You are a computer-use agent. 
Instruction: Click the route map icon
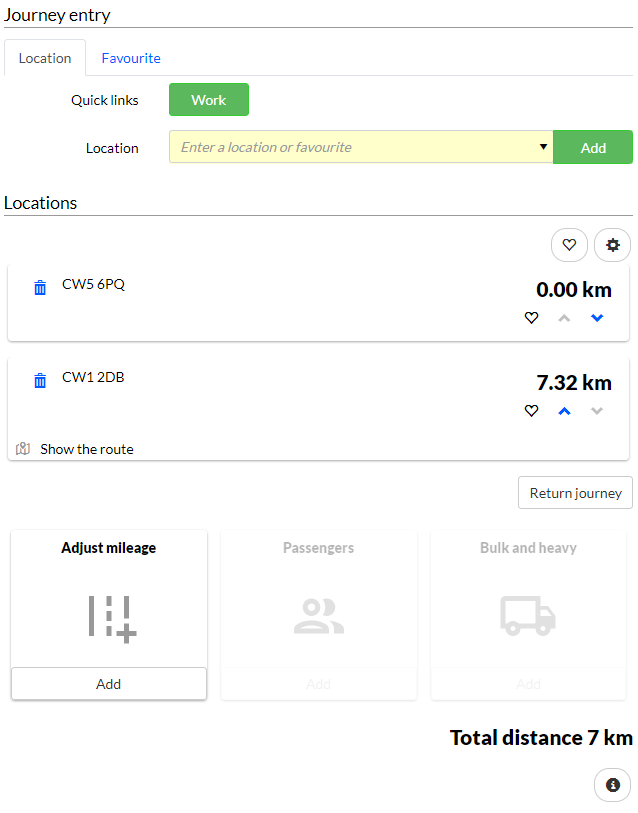(x=23, y=448)
